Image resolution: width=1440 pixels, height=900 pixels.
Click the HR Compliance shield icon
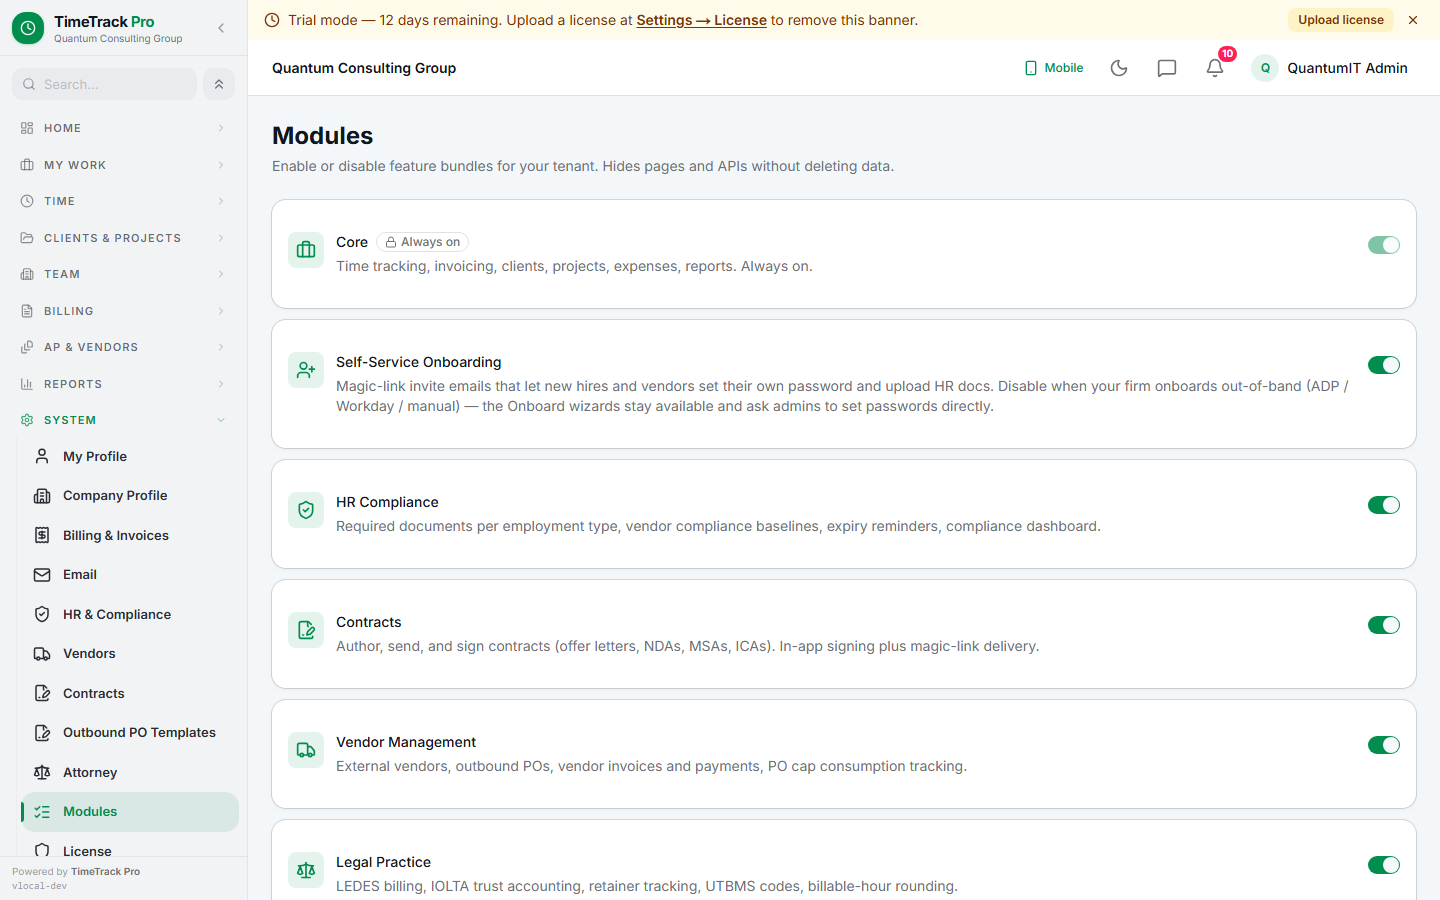coord(306,510)
